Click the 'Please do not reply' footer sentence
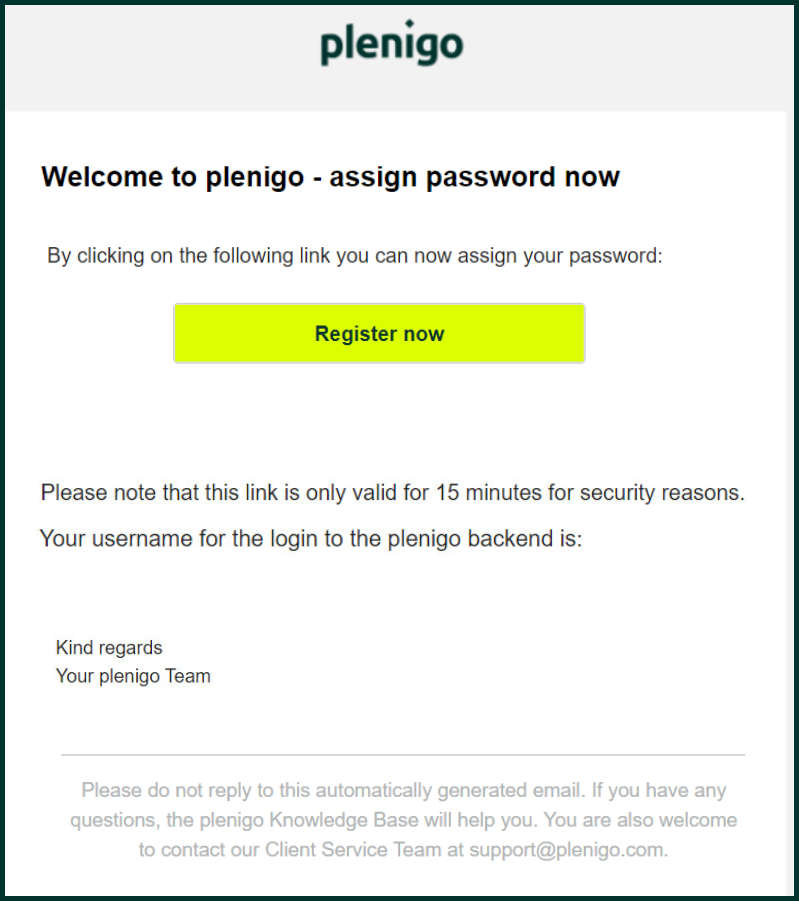799x901 pixels. [333, 790]
